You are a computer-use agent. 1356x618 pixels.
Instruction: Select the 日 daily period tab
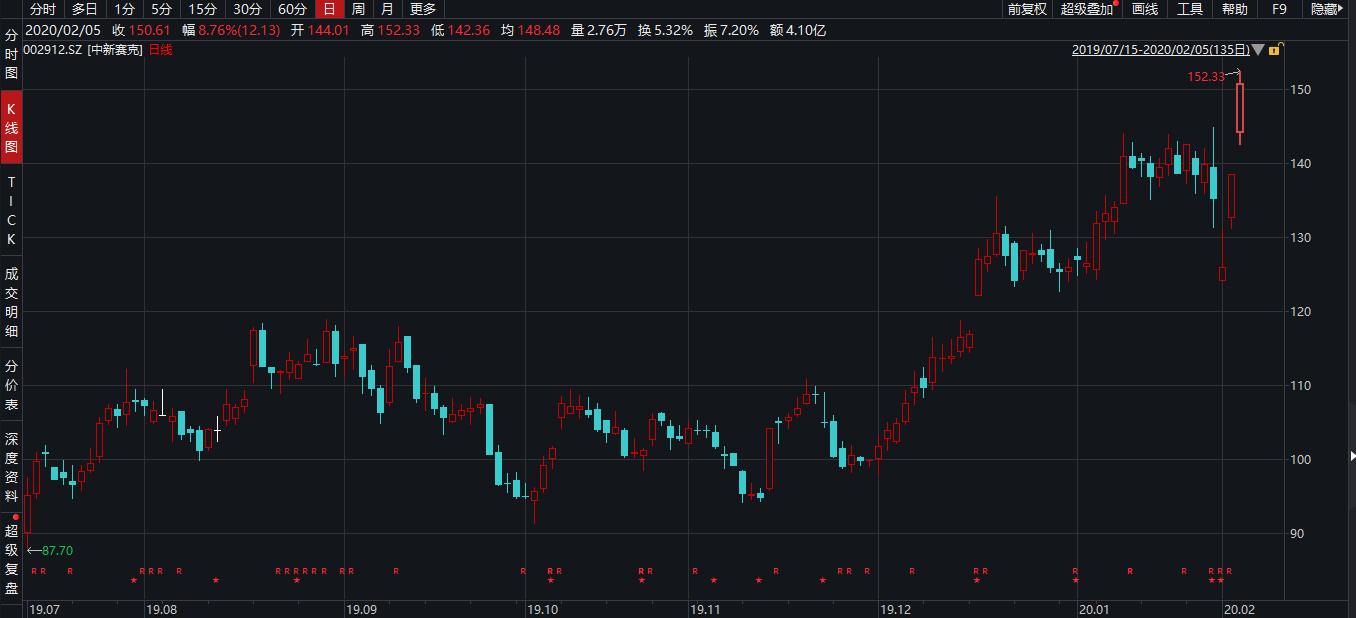329,9
